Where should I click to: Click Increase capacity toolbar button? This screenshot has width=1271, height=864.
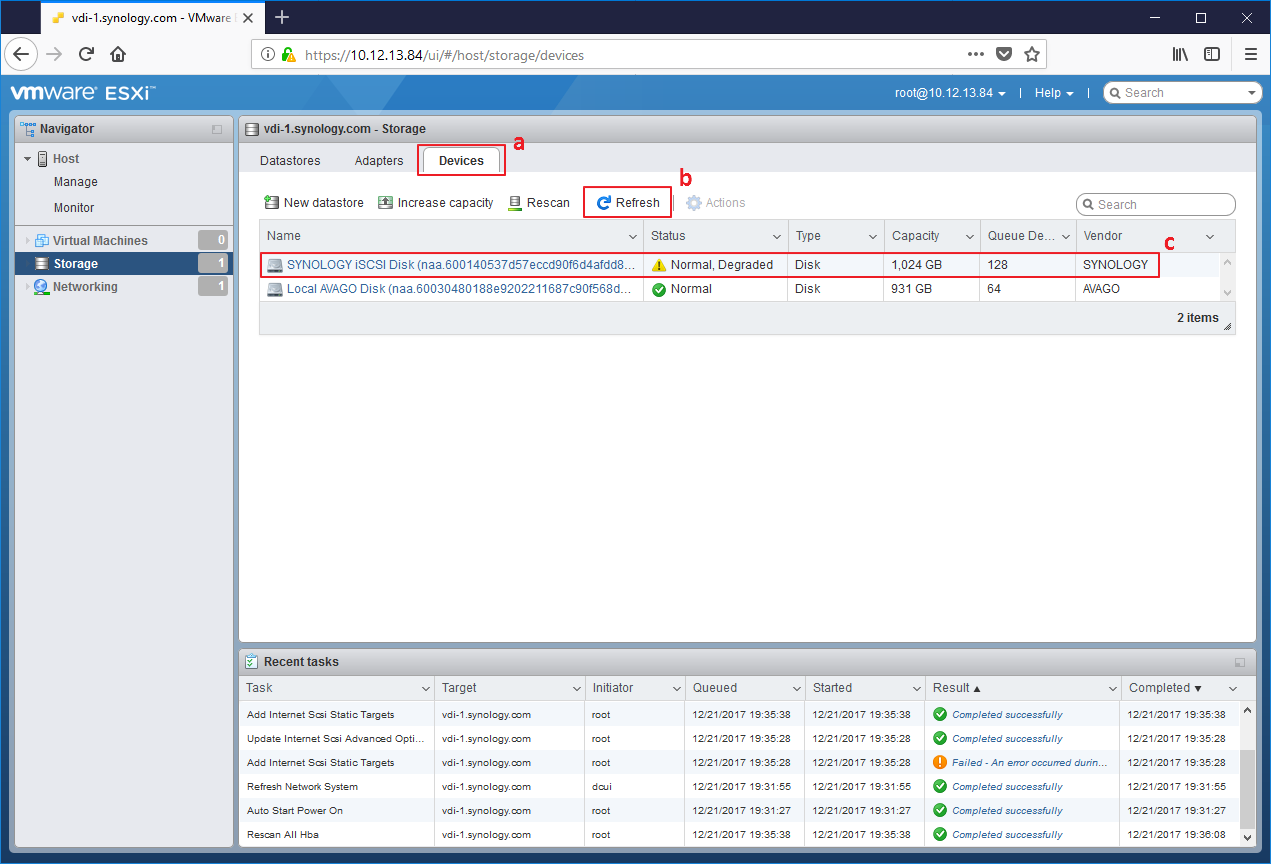436,203
